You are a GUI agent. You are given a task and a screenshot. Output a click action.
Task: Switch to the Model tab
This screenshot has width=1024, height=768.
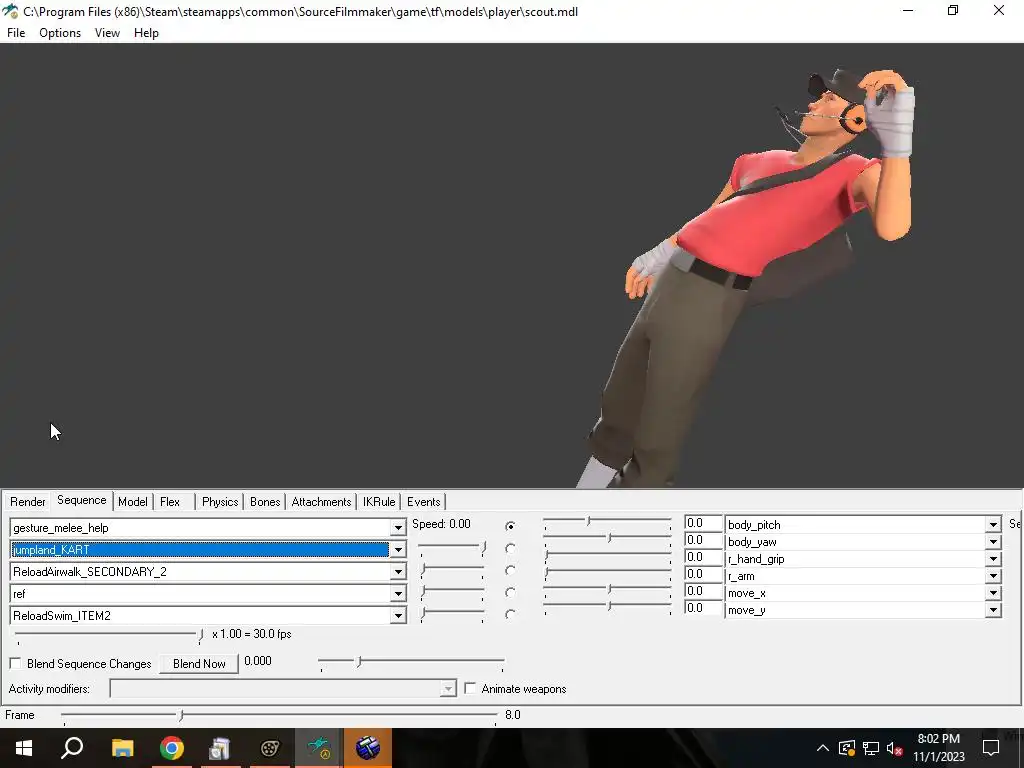(133, 502)
